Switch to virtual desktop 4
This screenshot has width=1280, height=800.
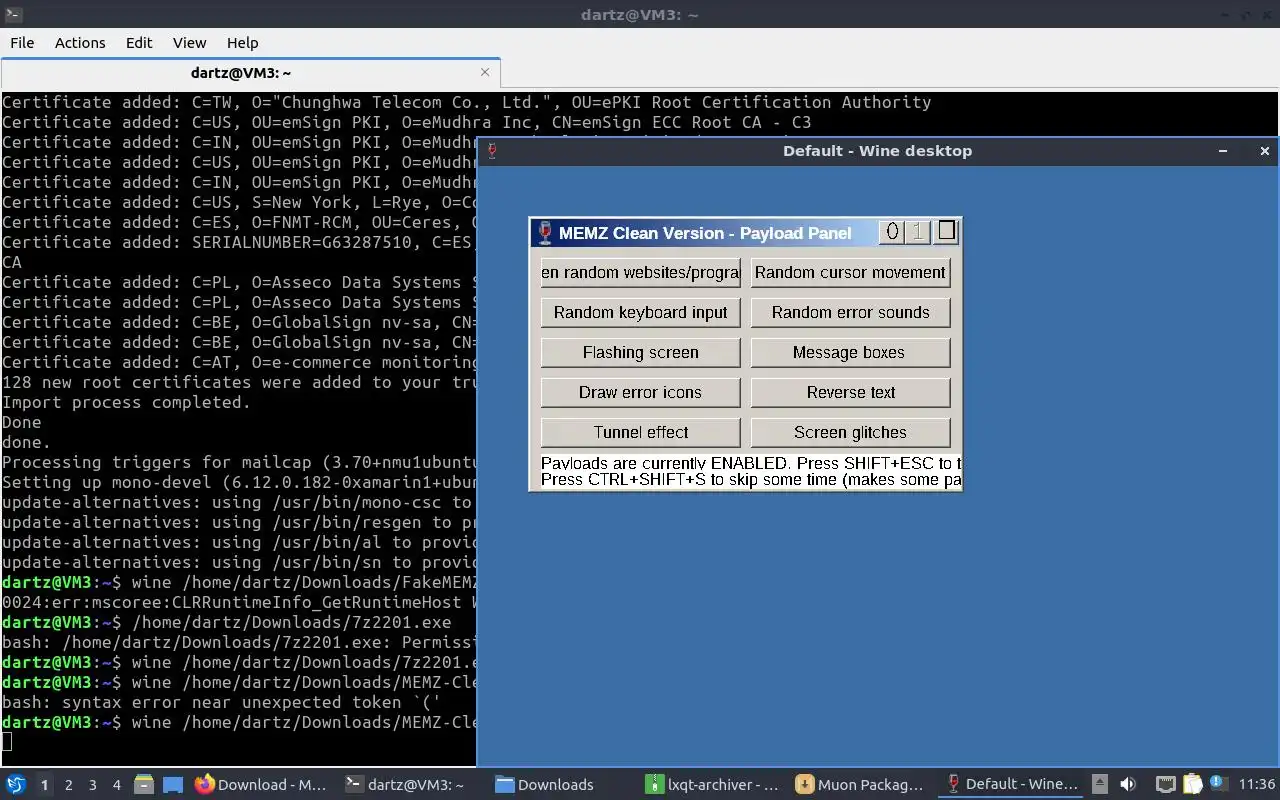117,785
